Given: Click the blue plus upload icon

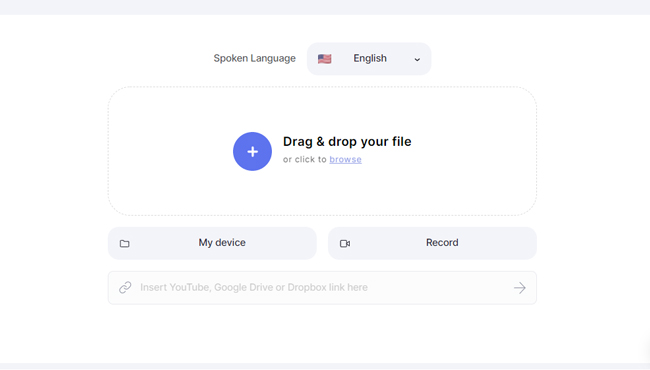Looking at the screenshot, I should point(252,151).
